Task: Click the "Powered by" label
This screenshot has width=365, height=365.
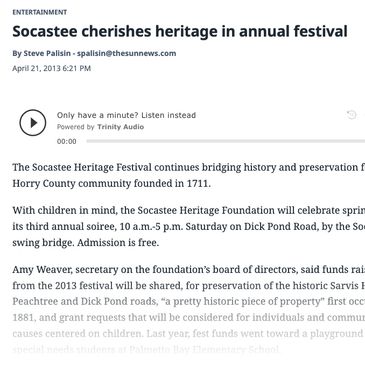Action: [x=76, y=127]
